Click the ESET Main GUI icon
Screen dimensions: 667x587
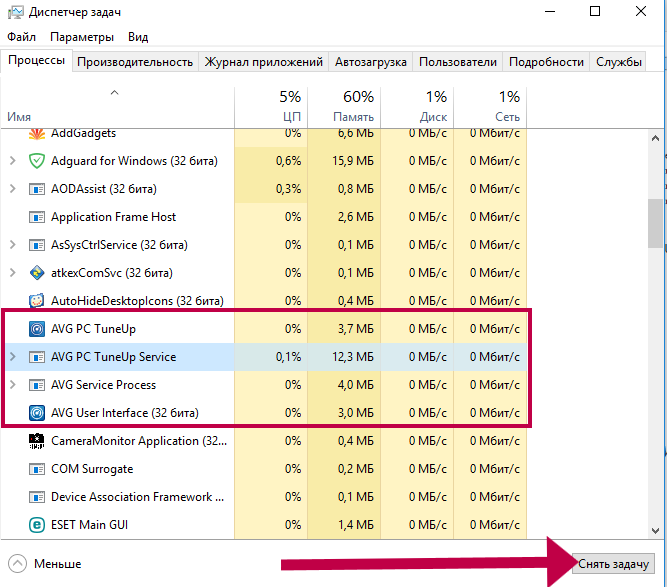pyautogui.click(x=37, y=525)
